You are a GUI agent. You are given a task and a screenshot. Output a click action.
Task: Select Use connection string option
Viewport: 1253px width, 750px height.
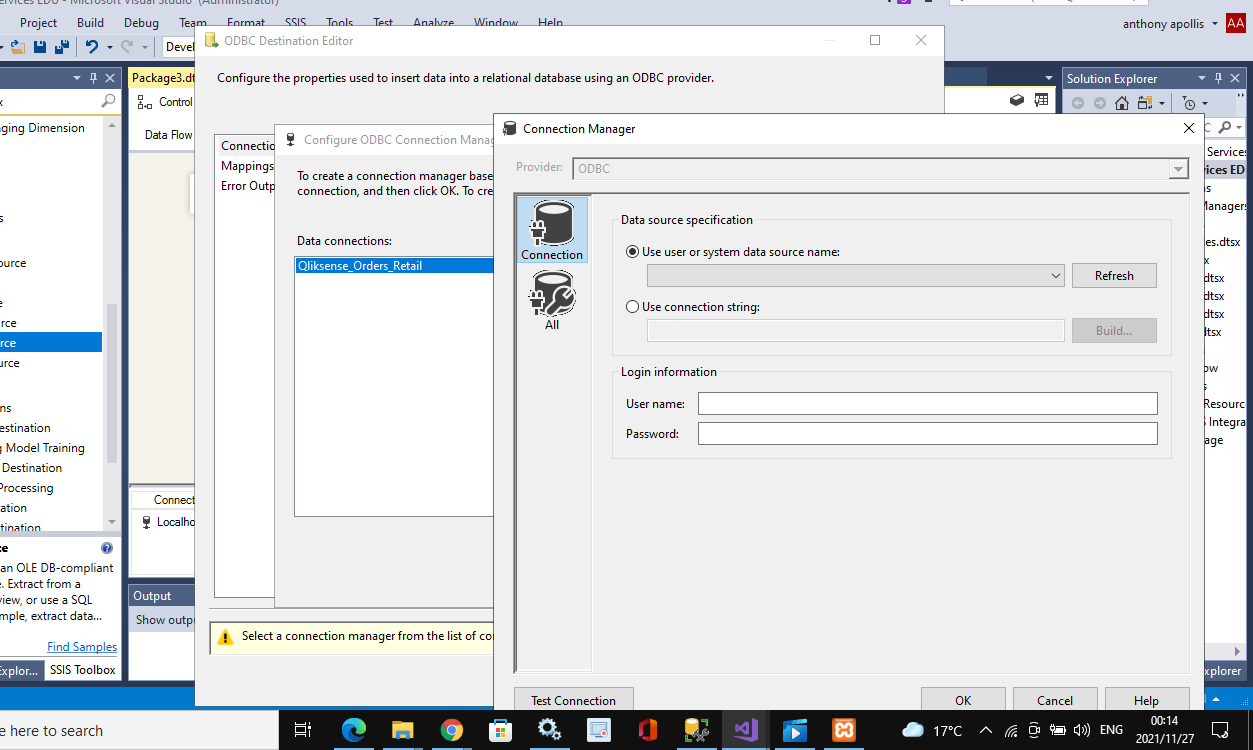coord(632,307)
